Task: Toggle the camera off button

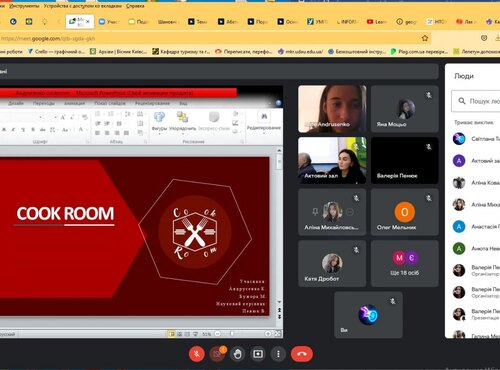Action: (x=217, y=354)
